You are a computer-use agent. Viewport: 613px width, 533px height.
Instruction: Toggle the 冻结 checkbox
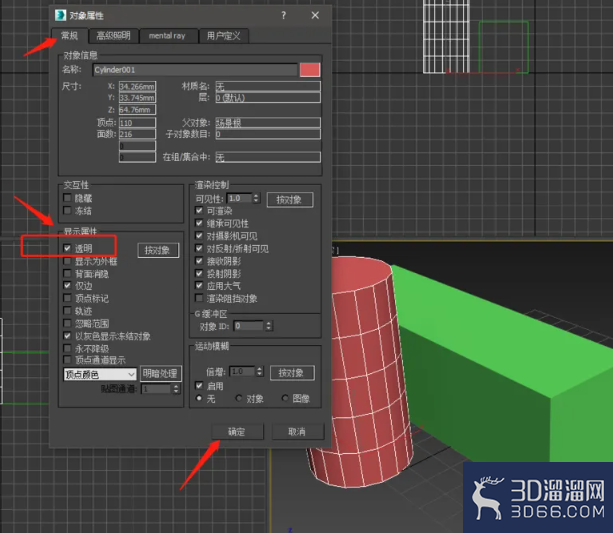tap(67, 210)
